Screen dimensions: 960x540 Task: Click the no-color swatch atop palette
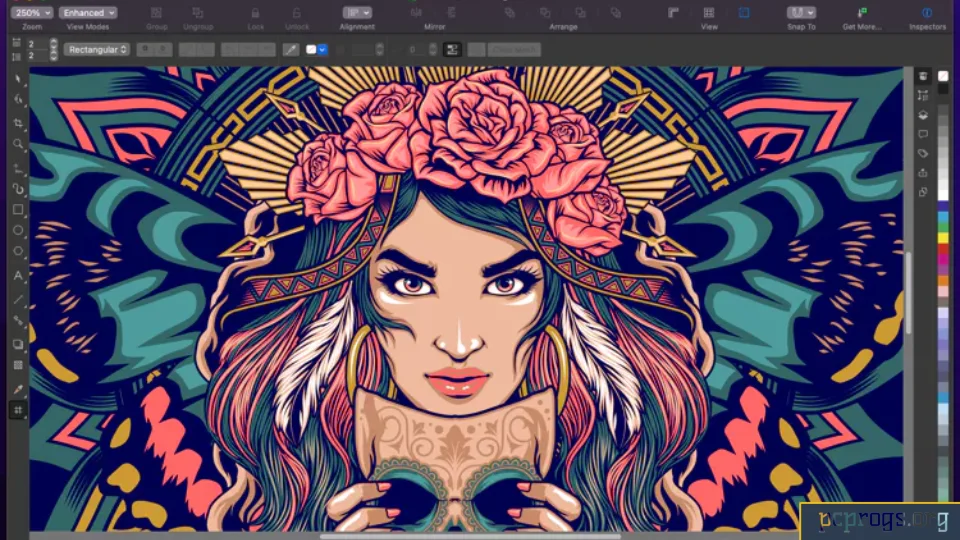point(943,76)
